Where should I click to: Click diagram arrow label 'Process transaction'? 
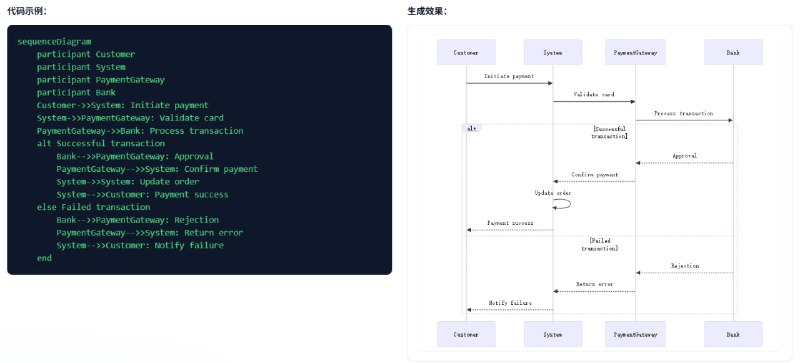tap(684, 113)
